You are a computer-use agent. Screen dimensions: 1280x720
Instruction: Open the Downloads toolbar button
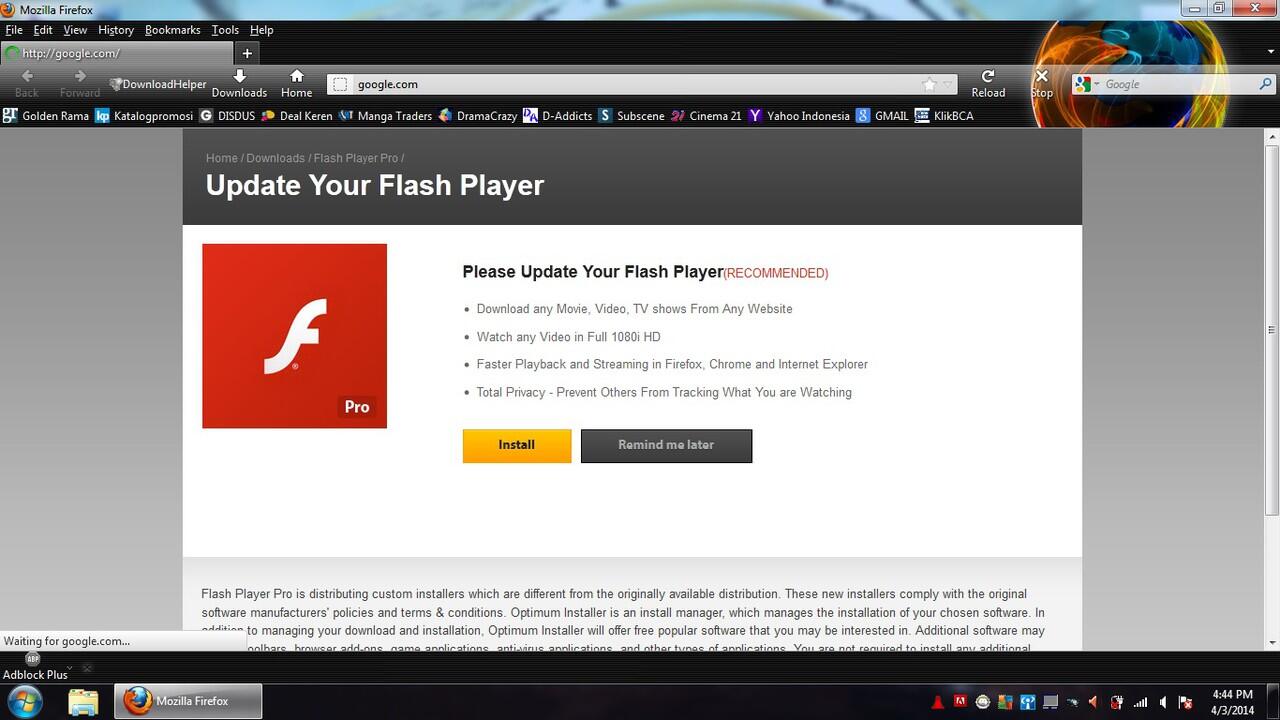click(239, 83)
